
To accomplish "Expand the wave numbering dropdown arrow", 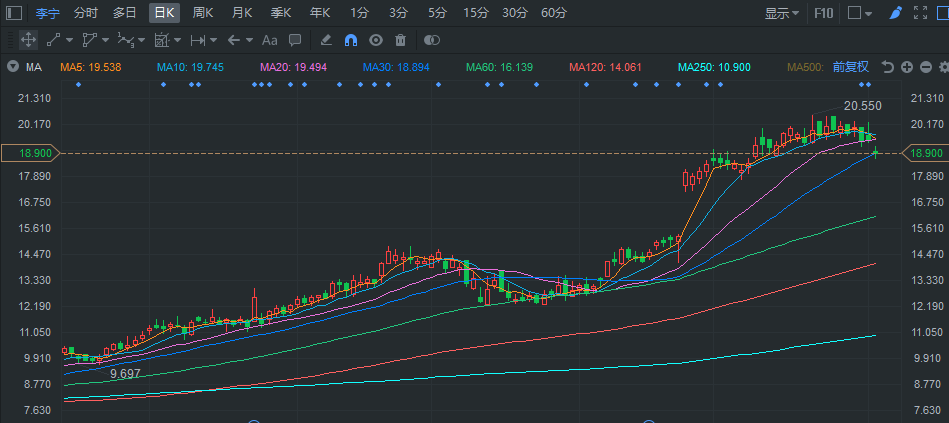I will pos(142,41).
